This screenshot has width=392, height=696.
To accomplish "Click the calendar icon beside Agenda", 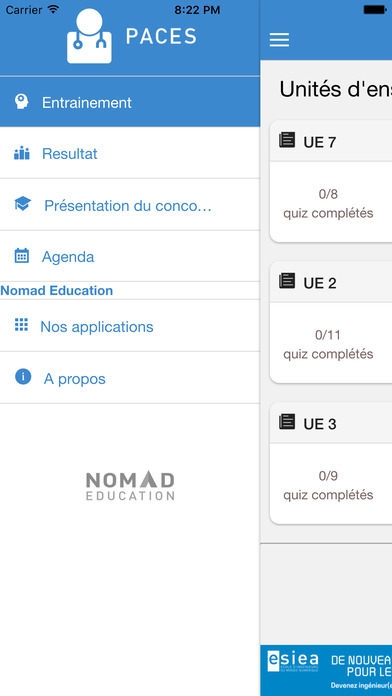I will (22, 256).
